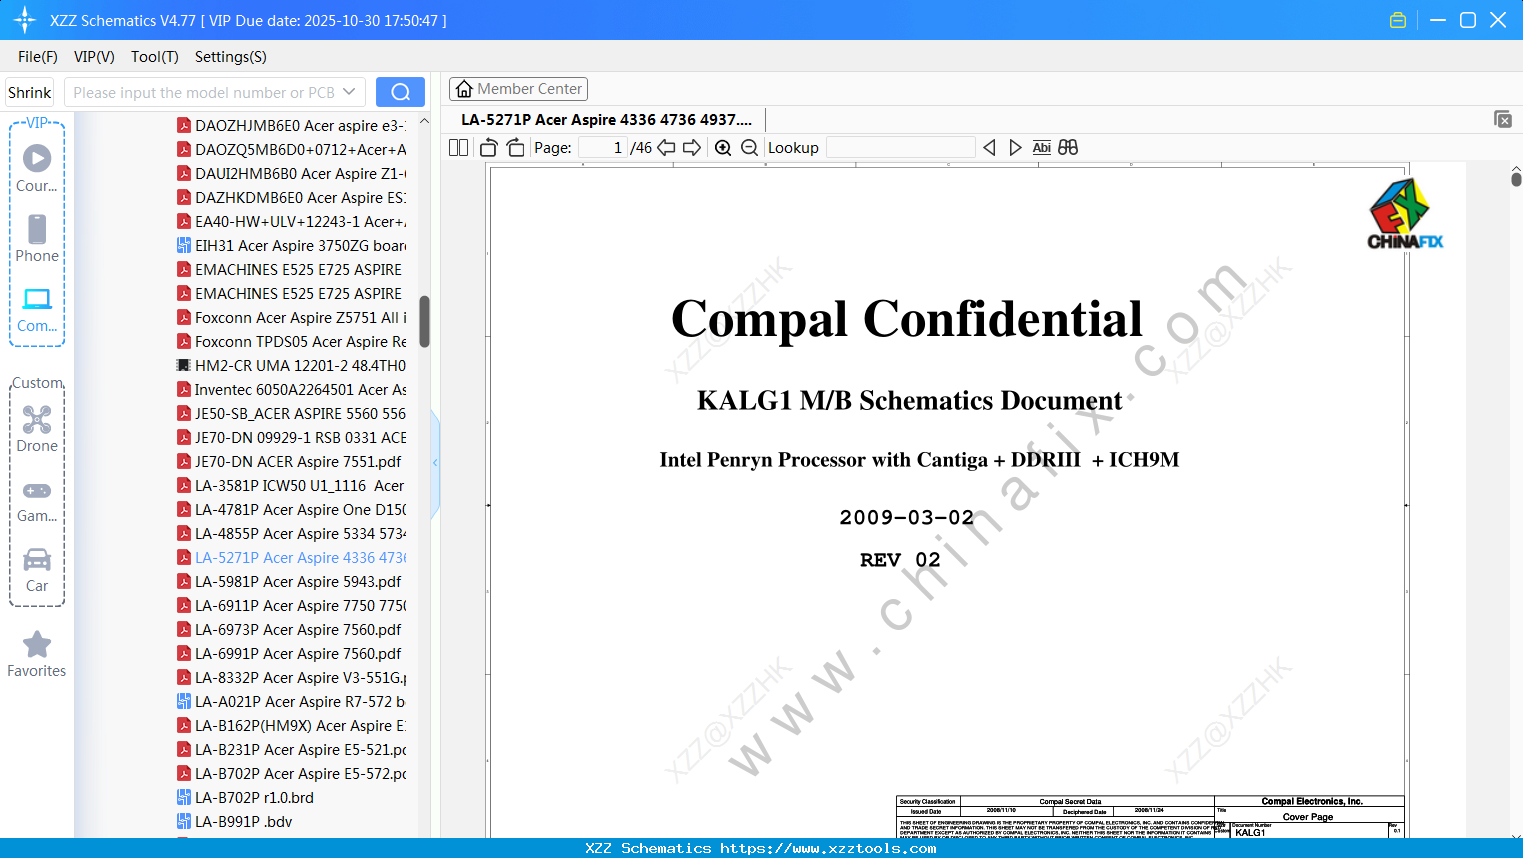Open the Member Center
This screenshot has width=1523, height=858.
[518, 89]
